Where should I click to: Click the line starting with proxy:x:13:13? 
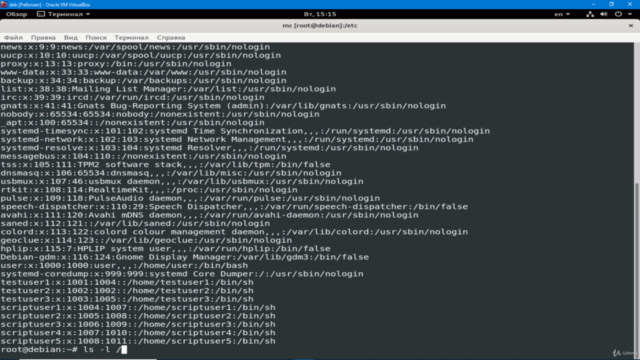click(116, 64)
